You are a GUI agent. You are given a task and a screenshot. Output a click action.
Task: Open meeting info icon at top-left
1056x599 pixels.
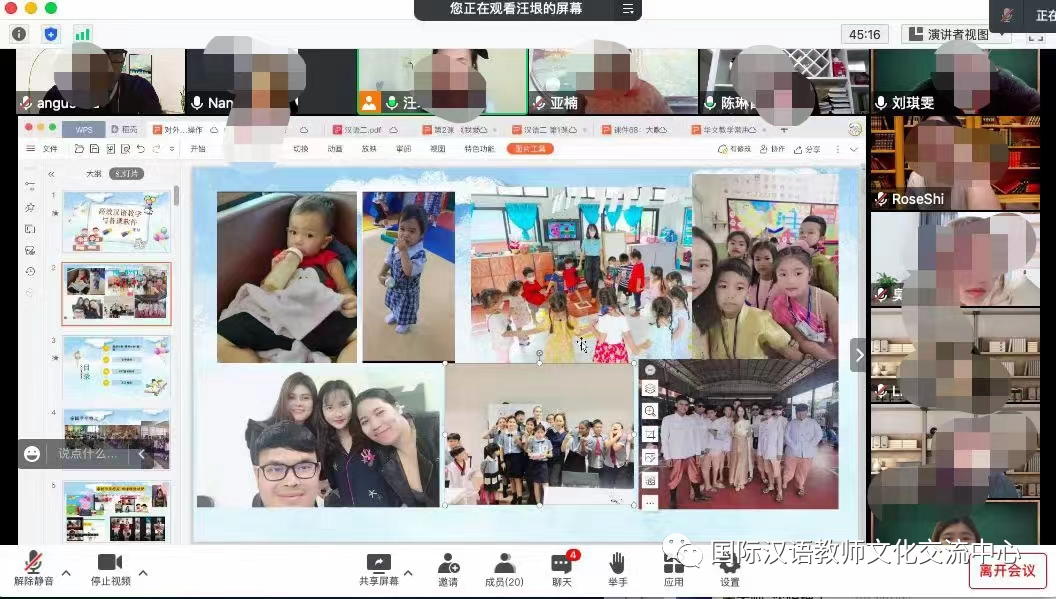point(19,34)
